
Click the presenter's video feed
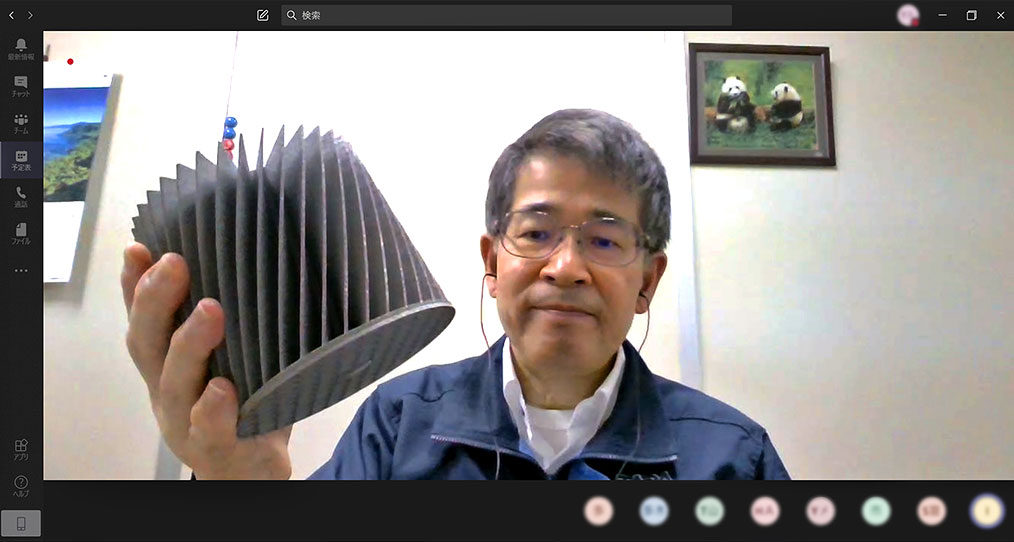click(x=528, y=255)
